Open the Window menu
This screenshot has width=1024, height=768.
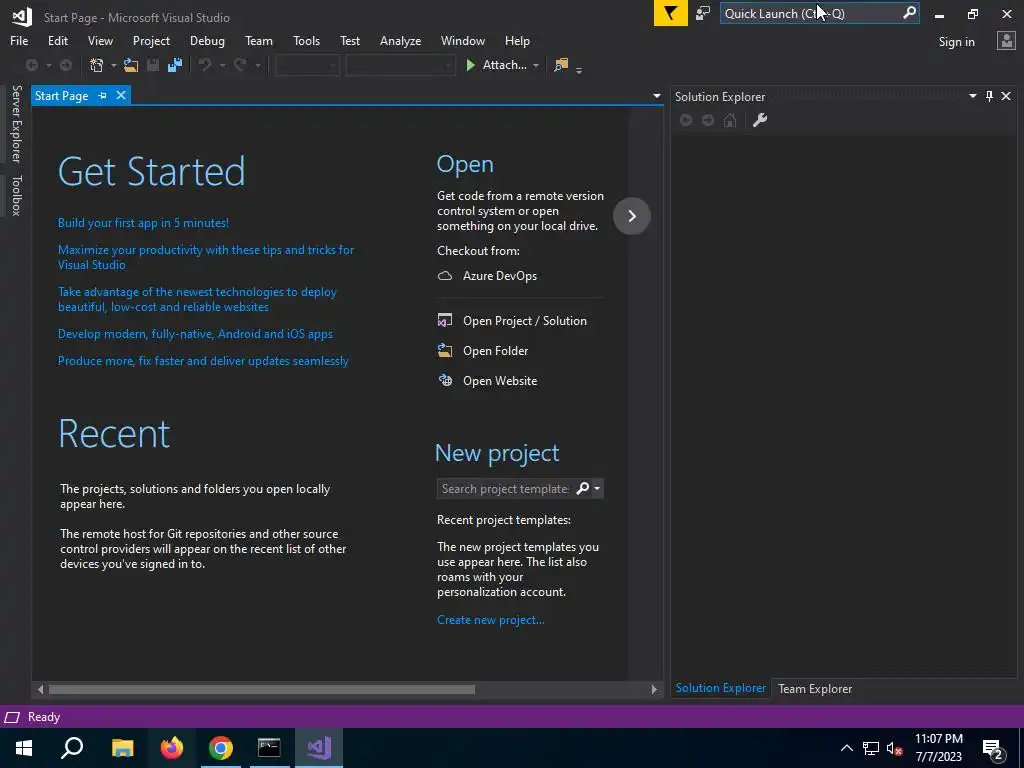[462, 41]
